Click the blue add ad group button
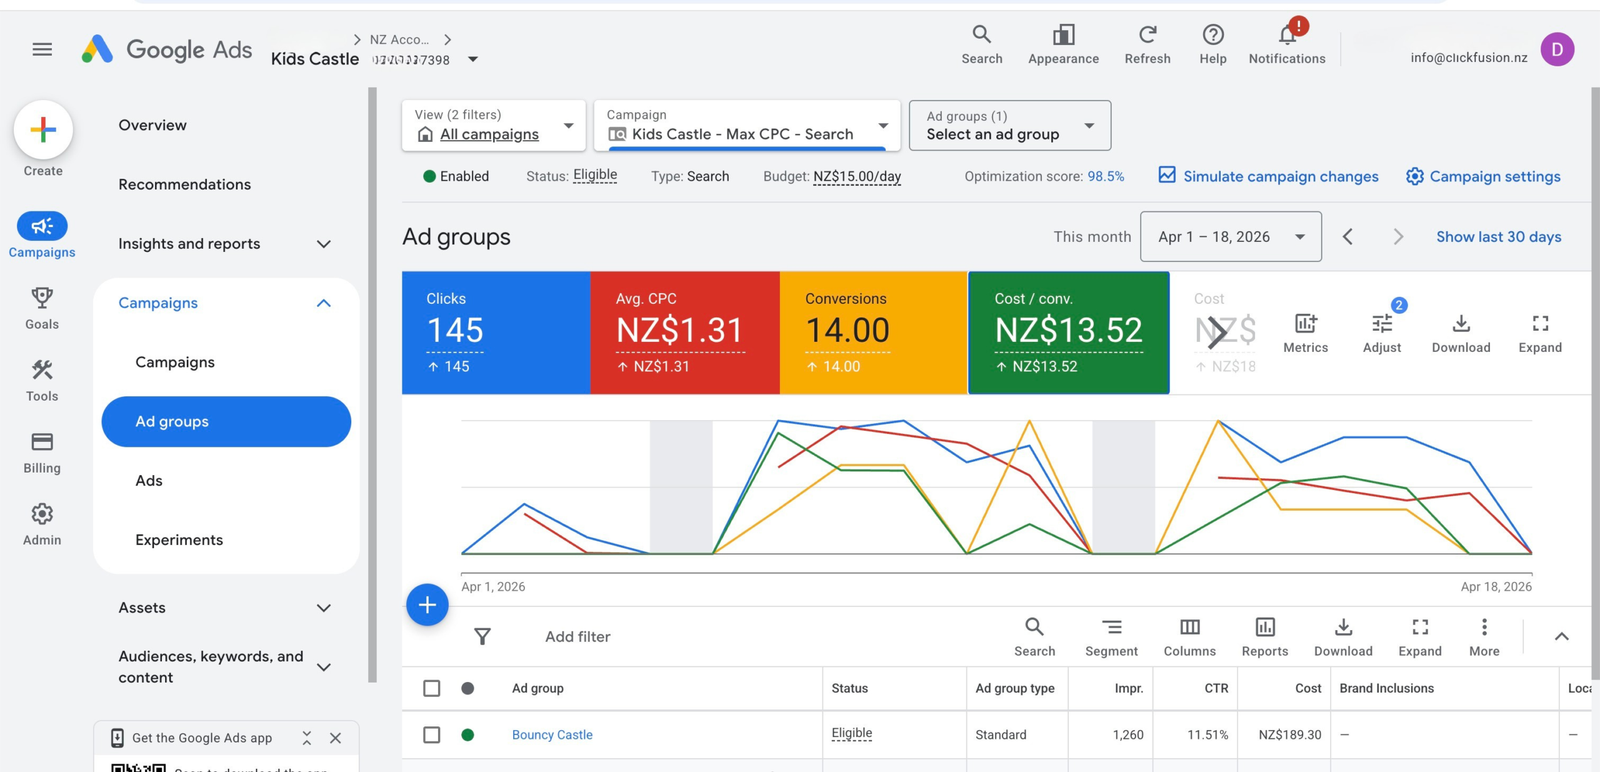Screen dimensions: 1600x772 pos(427,605)
